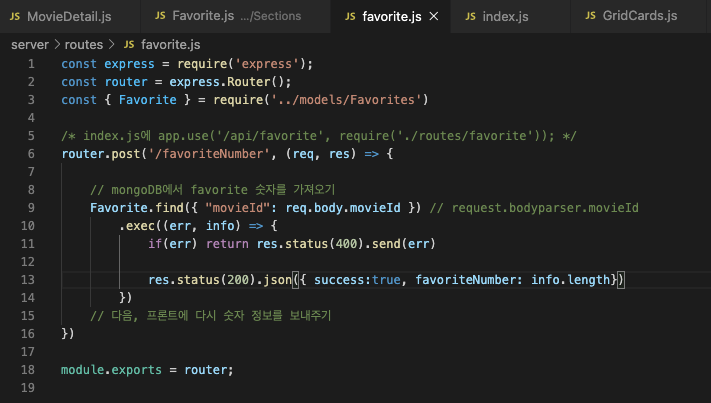Viewport: 711px width, 403px height.
Task: Click JS icon in breadcrumb before favorite.js
Action: [129, 44]
